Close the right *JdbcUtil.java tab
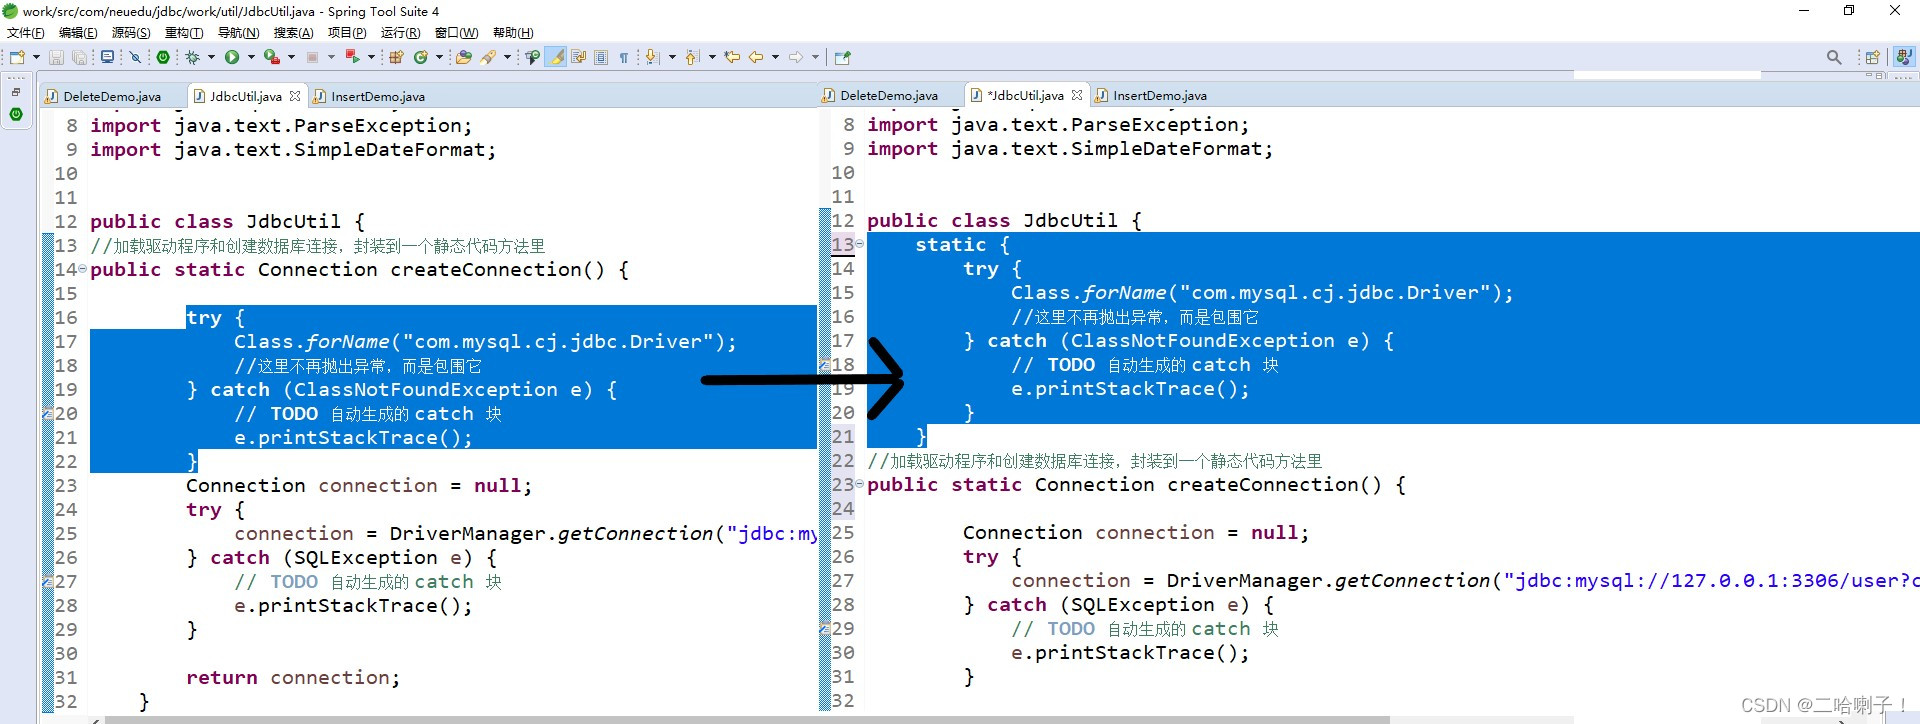The height and width of the screenshot is (724, 1920). click(x=1077, y=95)
